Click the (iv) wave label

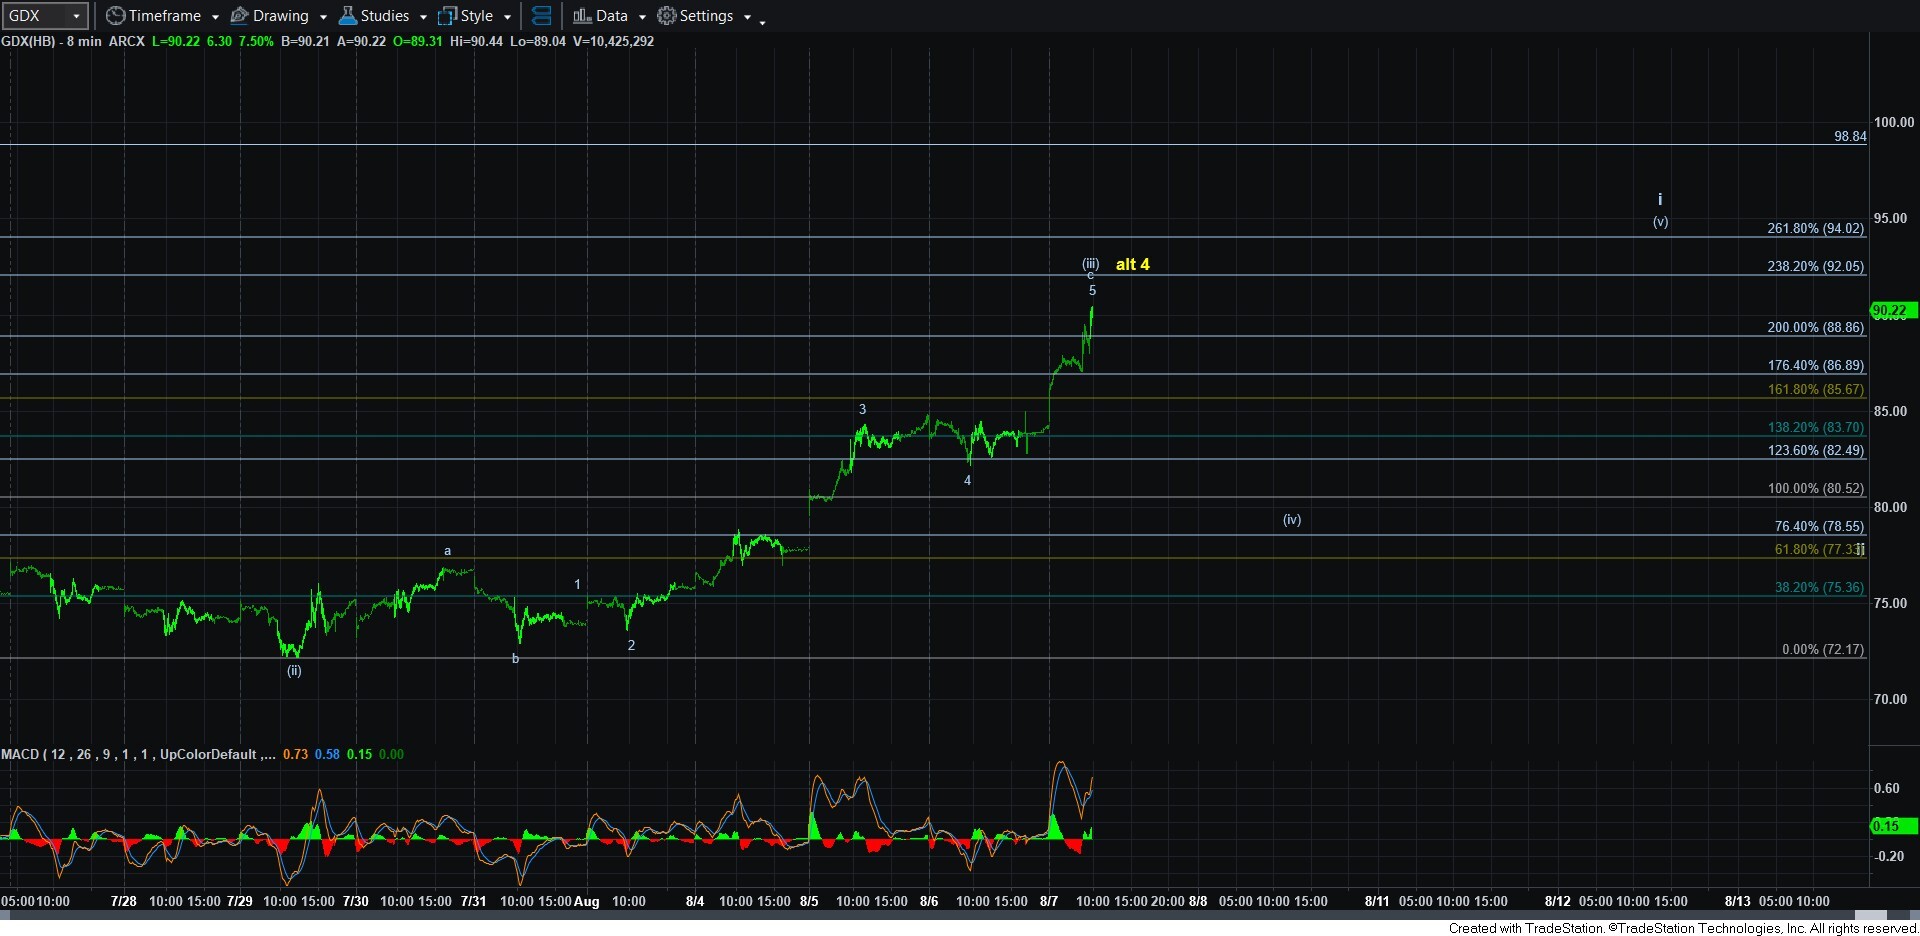1292,519
